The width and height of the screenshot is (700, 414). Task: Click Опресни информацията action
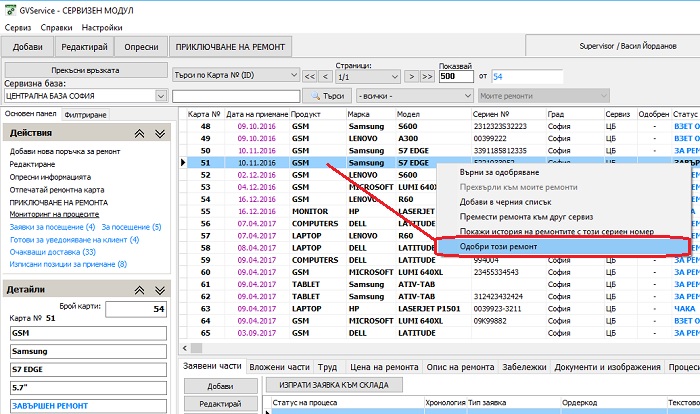tap(50, 177)
